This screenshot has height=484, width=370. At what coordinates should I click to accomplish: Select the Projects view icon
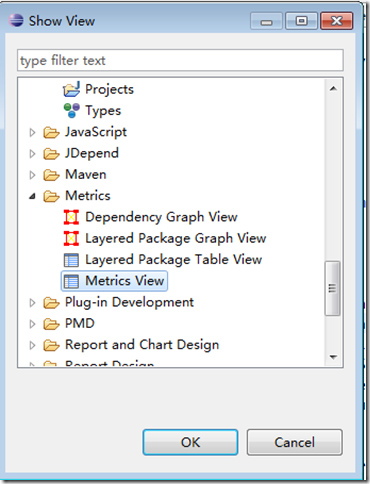point(71,89)
